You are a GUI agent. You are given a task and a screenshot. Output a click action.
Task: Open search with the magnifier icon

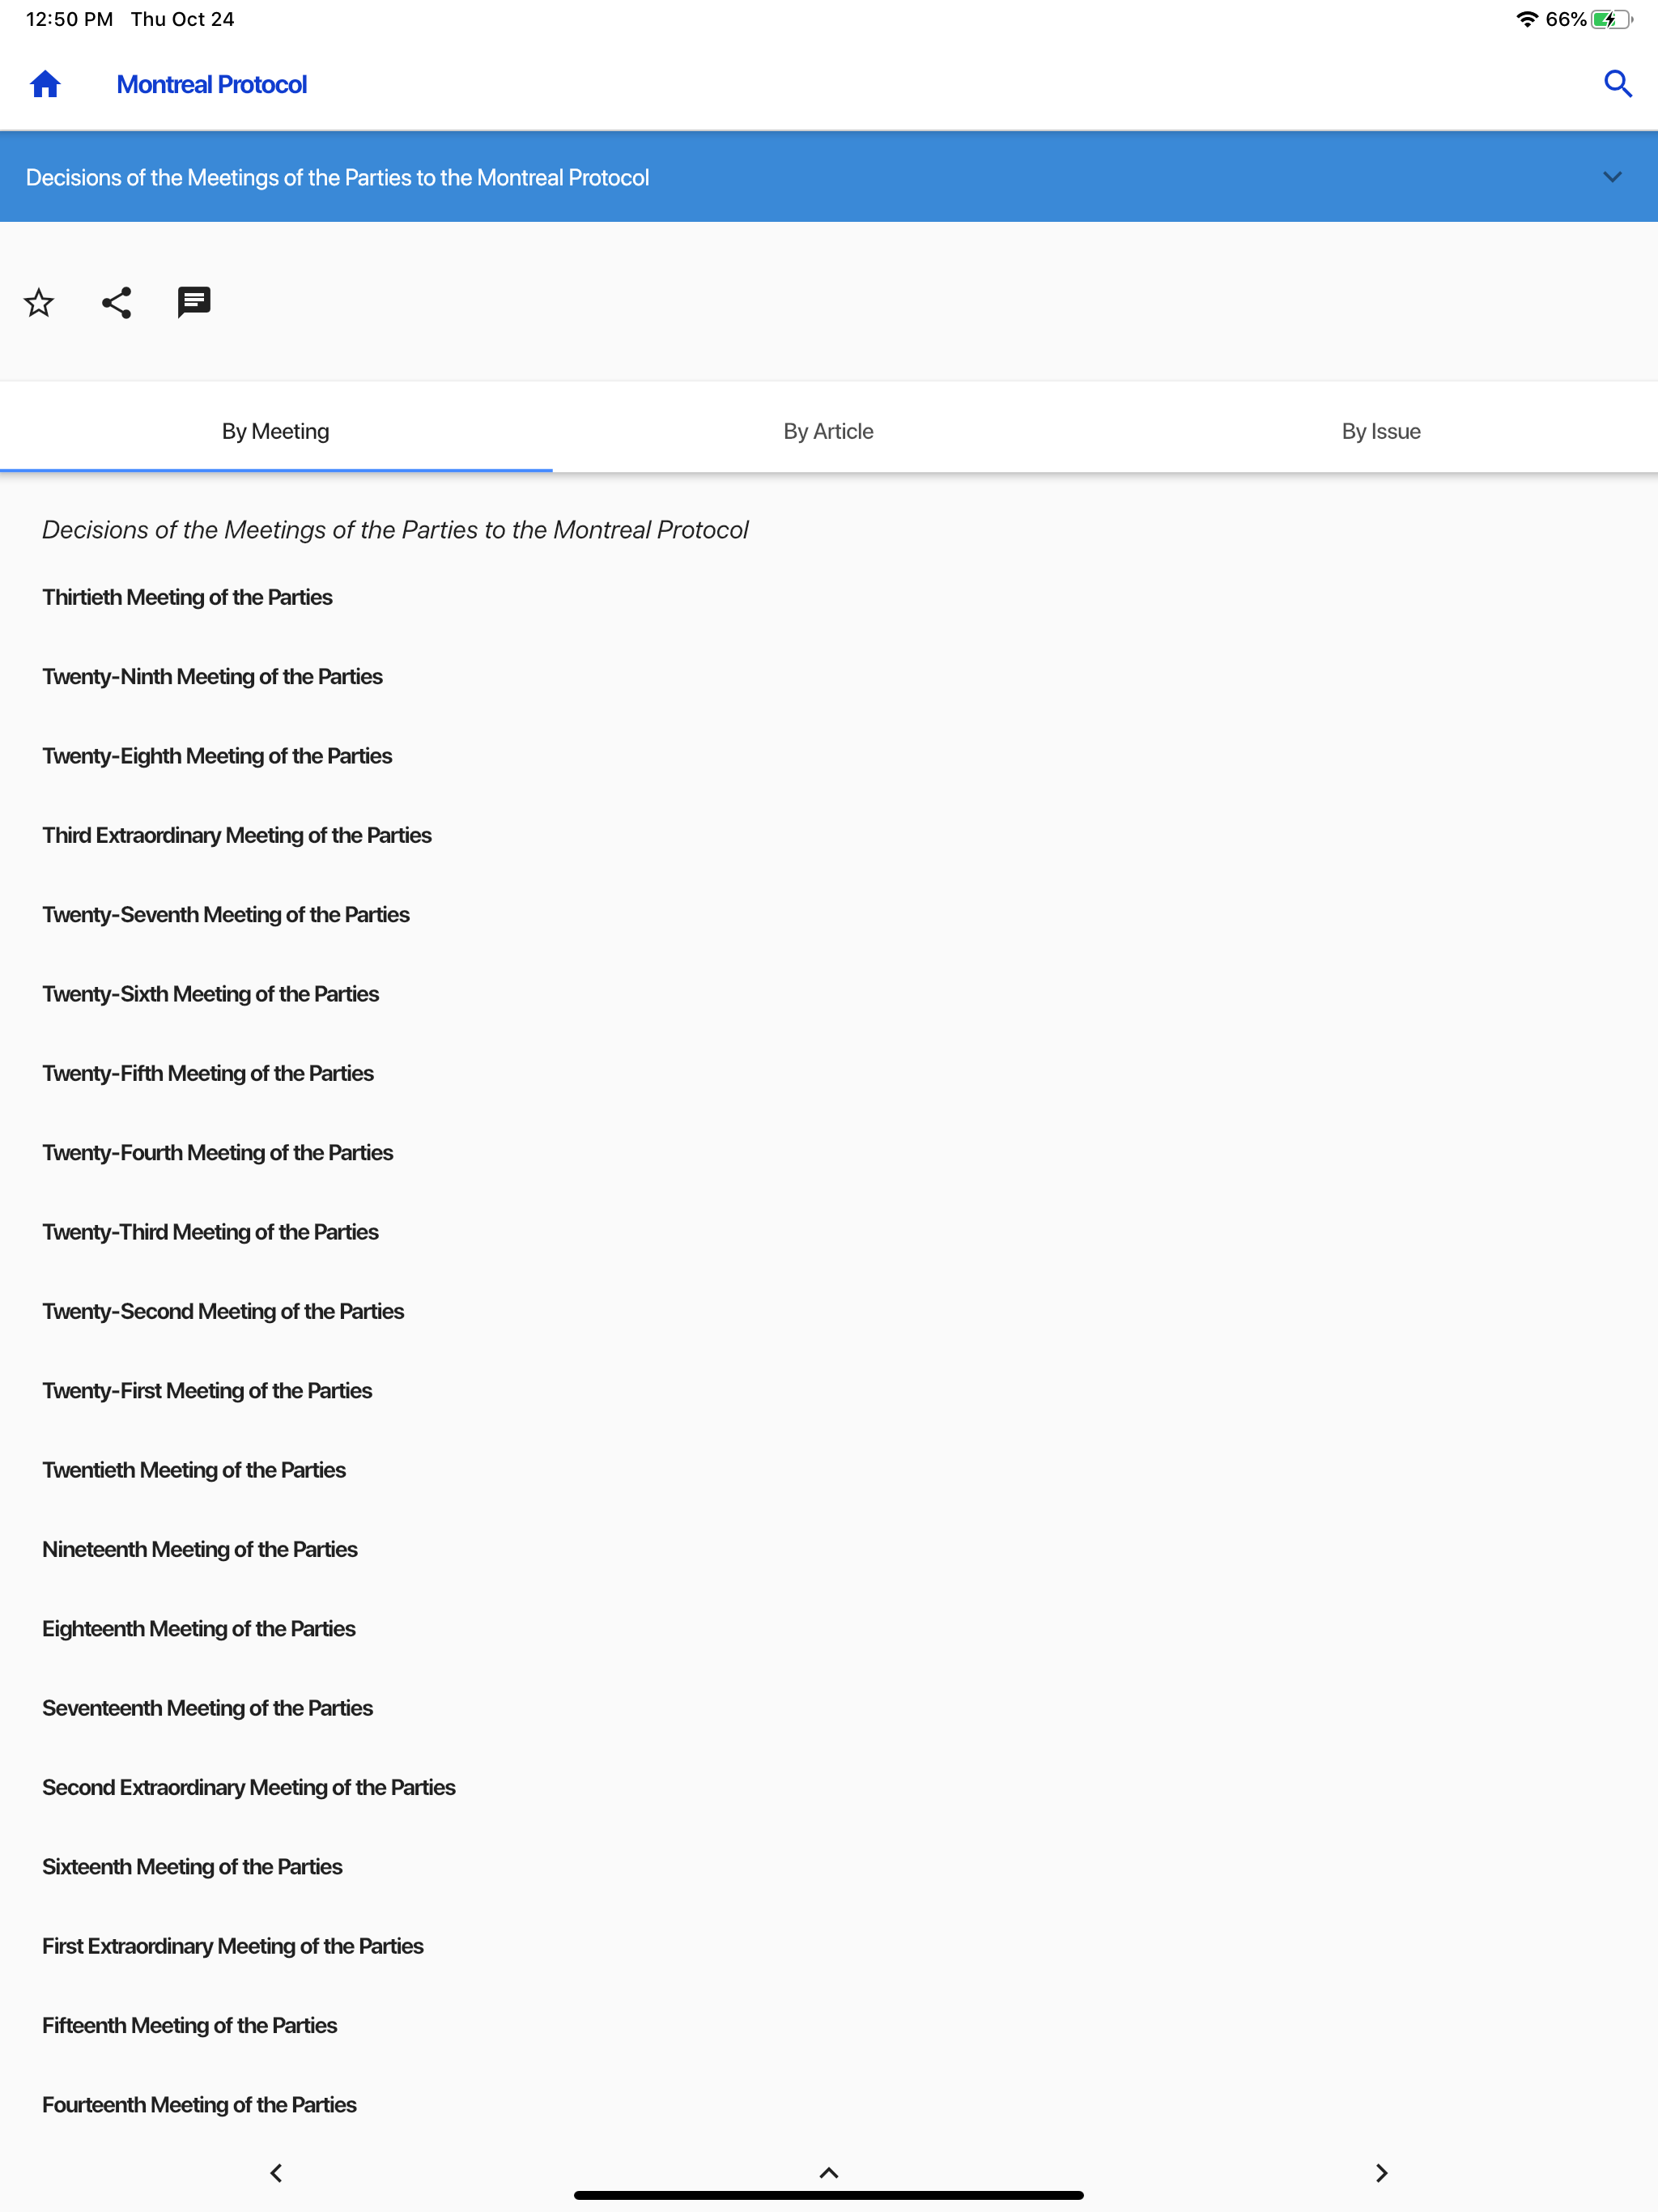click(1617, 84)
